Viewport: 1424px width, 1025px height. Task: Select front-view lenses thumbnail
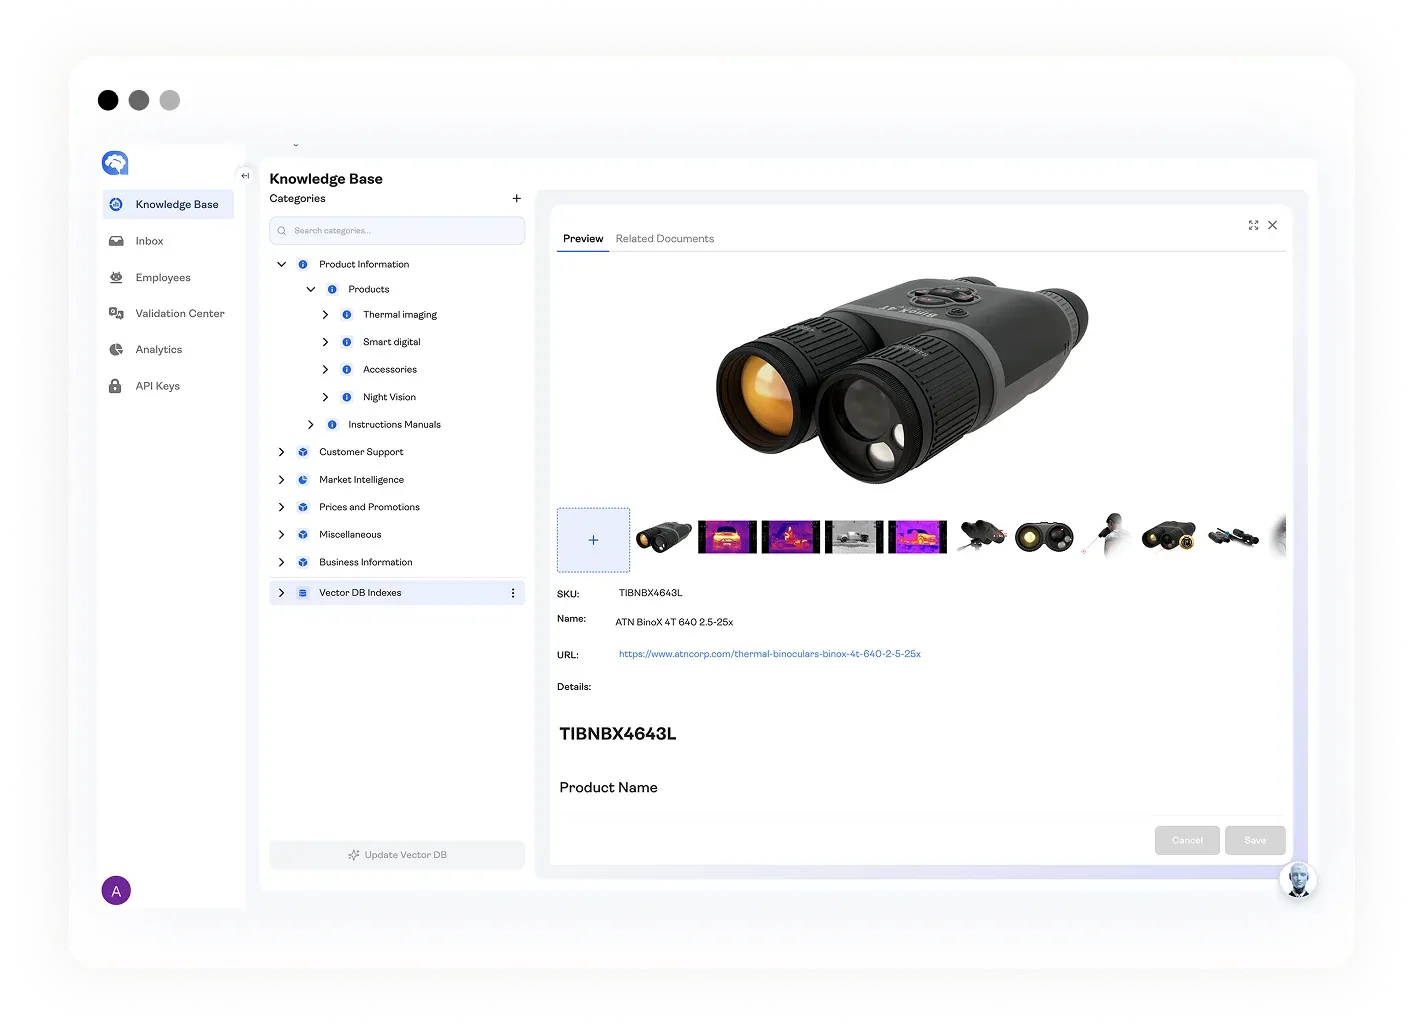pos(1044,537)
